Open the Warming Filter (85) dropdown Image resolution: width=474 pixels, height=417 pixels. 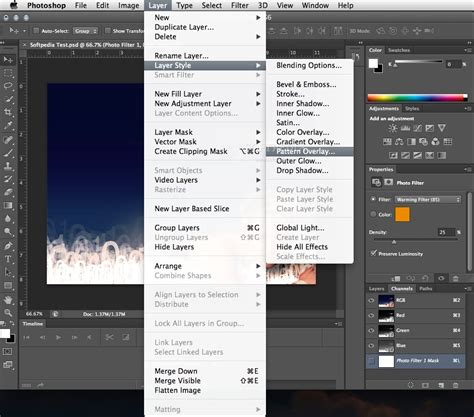coord(428,199)
